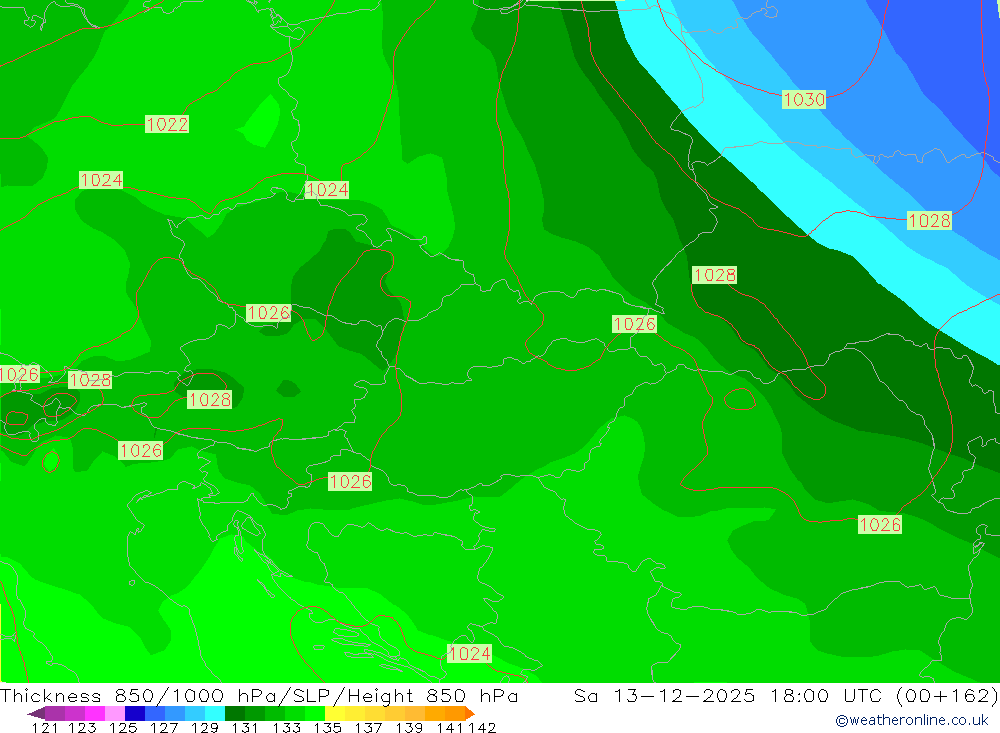Click the legend value 139
1000x733 pixels.
[x=409, y=728]
